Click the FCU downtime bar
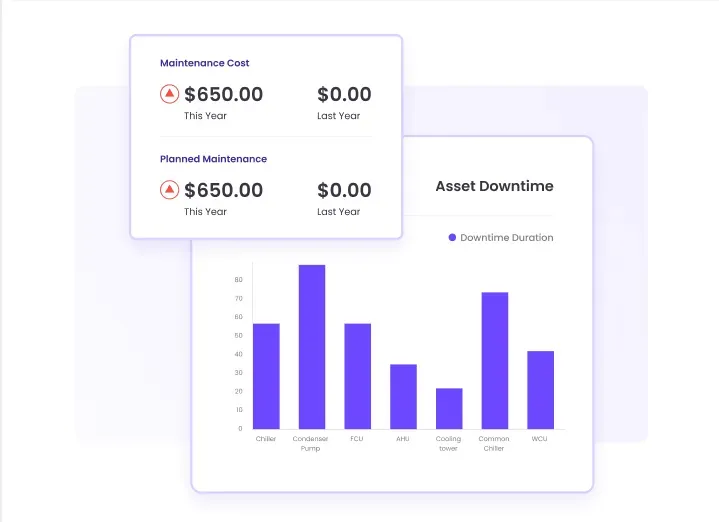 point(358,376)
